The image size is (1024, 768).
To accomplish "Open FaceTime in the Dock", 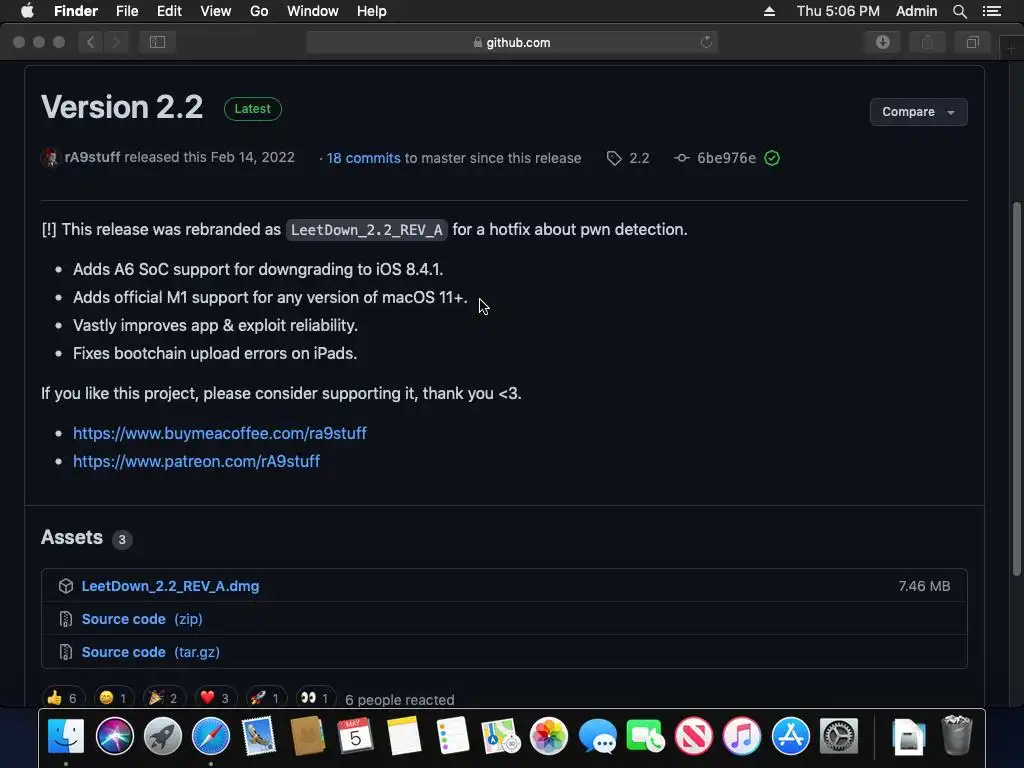I will [x=645, y=736].
